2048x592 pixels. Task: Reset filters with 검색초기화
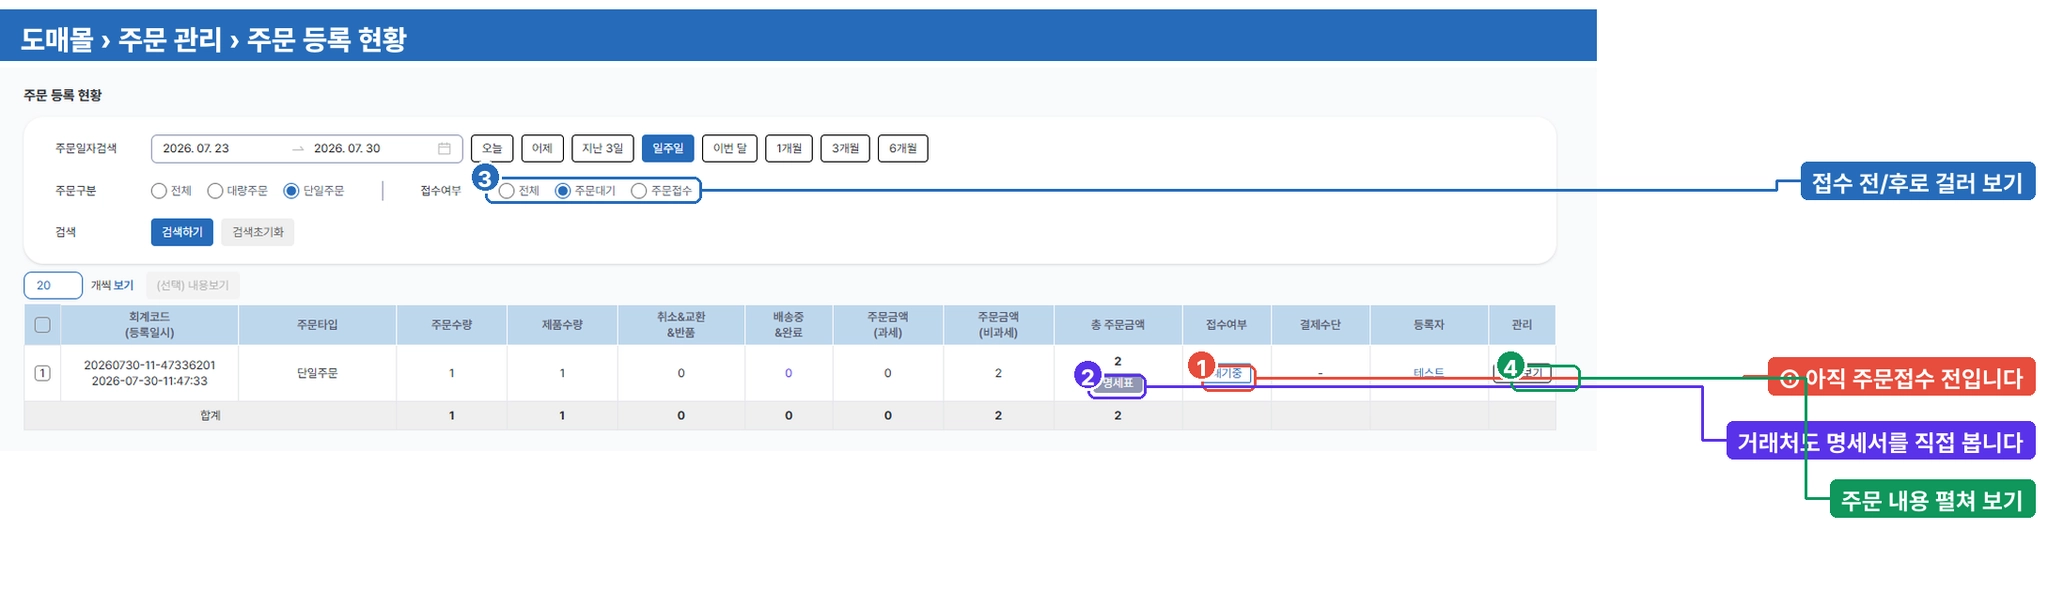pos(258,232)
